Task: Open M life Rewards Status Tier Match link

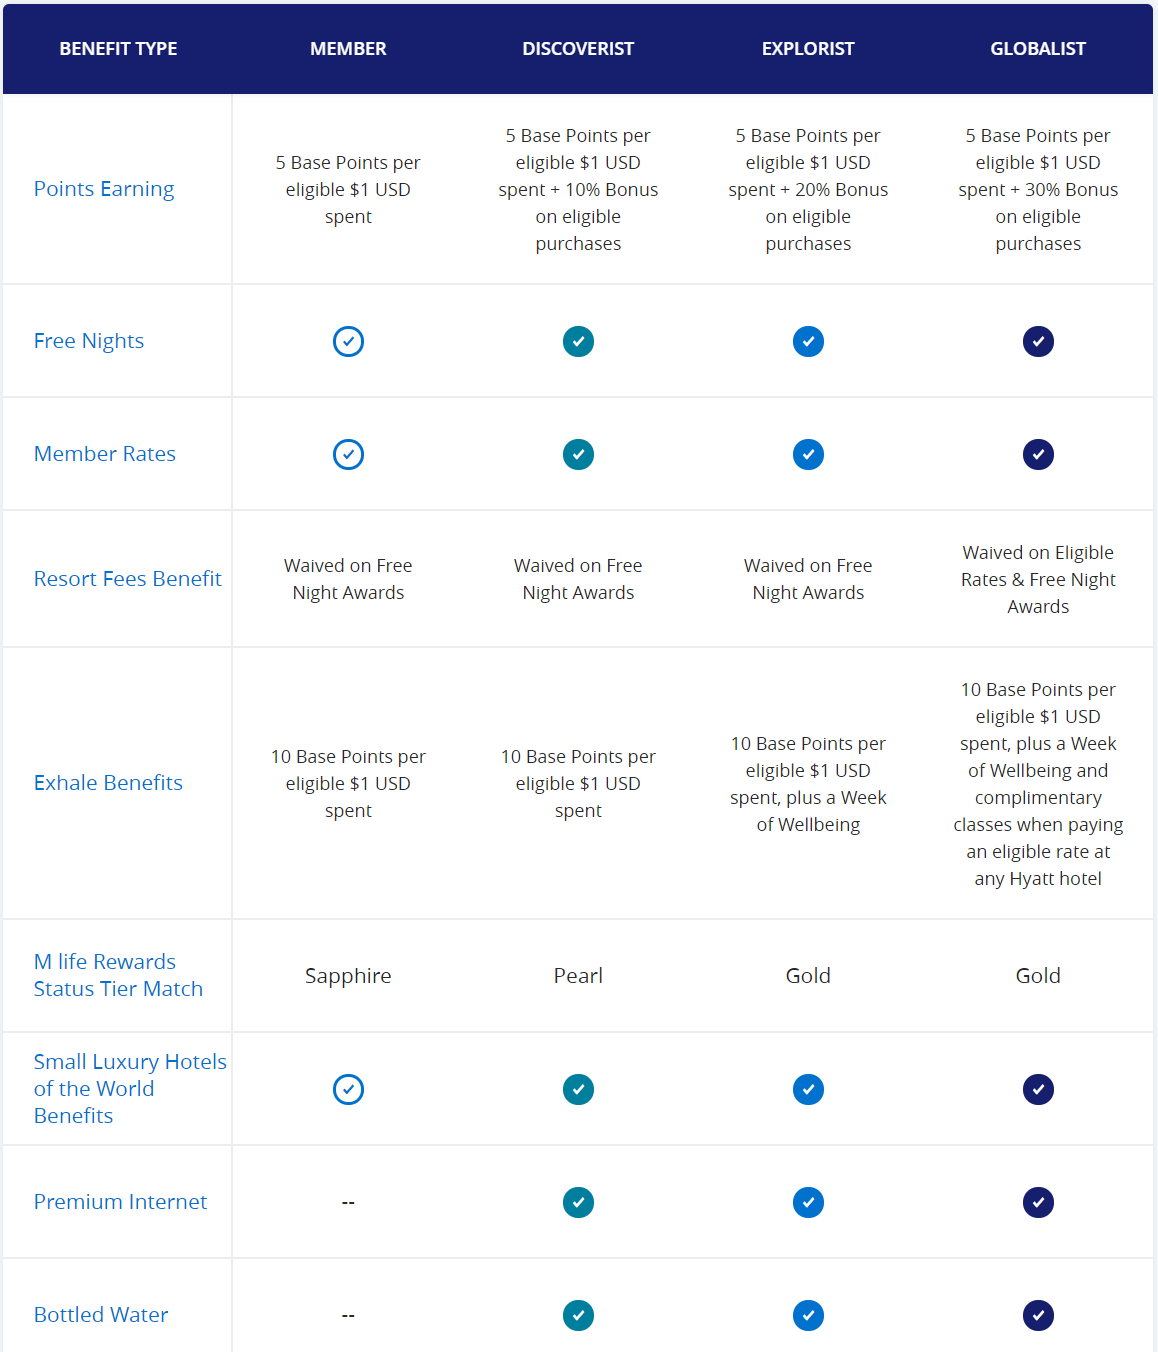Action: (x=118, y=975)
